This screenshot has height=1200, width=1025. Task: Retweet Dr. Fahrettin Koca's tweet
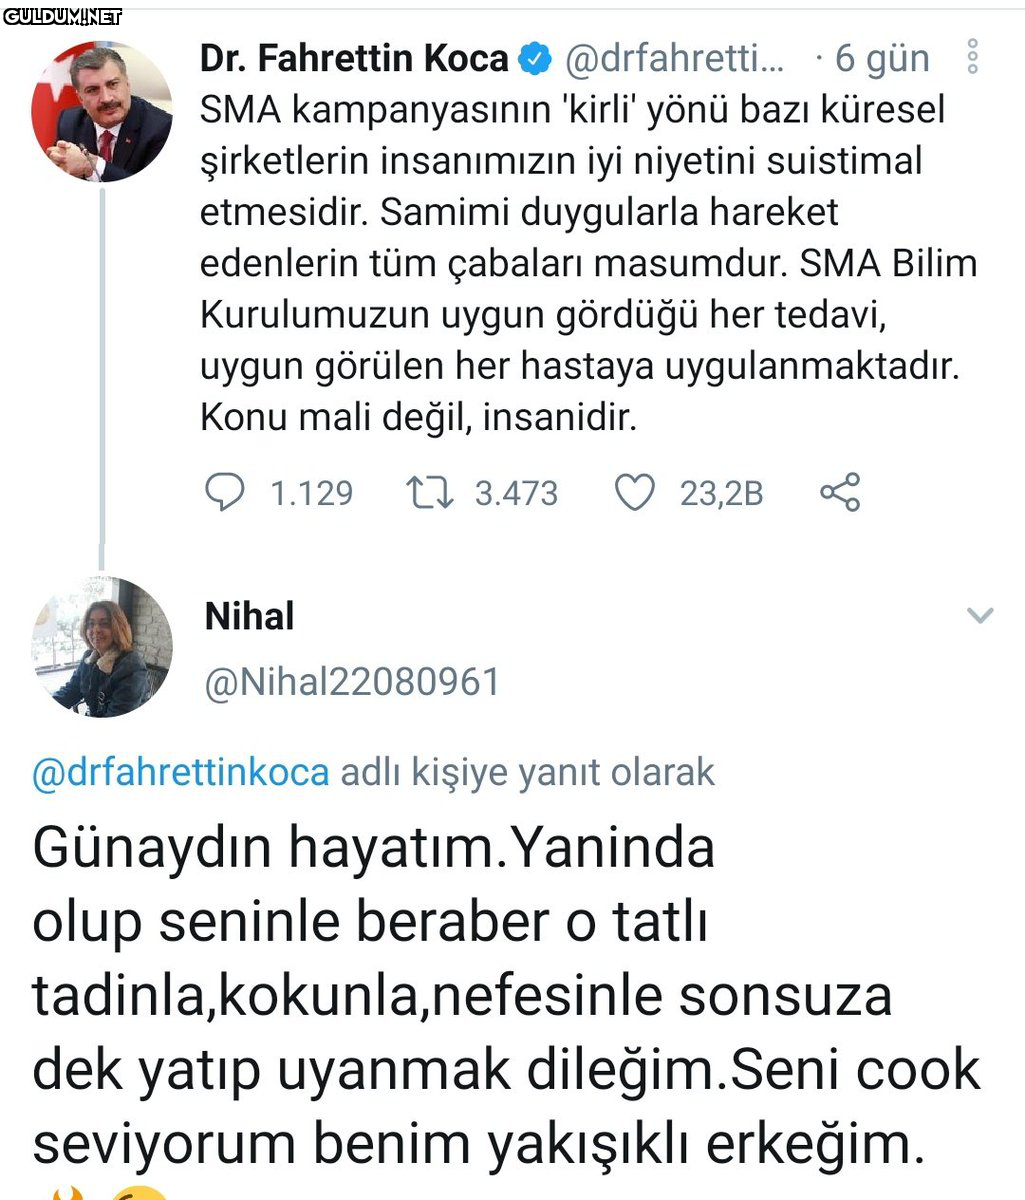click(431, 492)
